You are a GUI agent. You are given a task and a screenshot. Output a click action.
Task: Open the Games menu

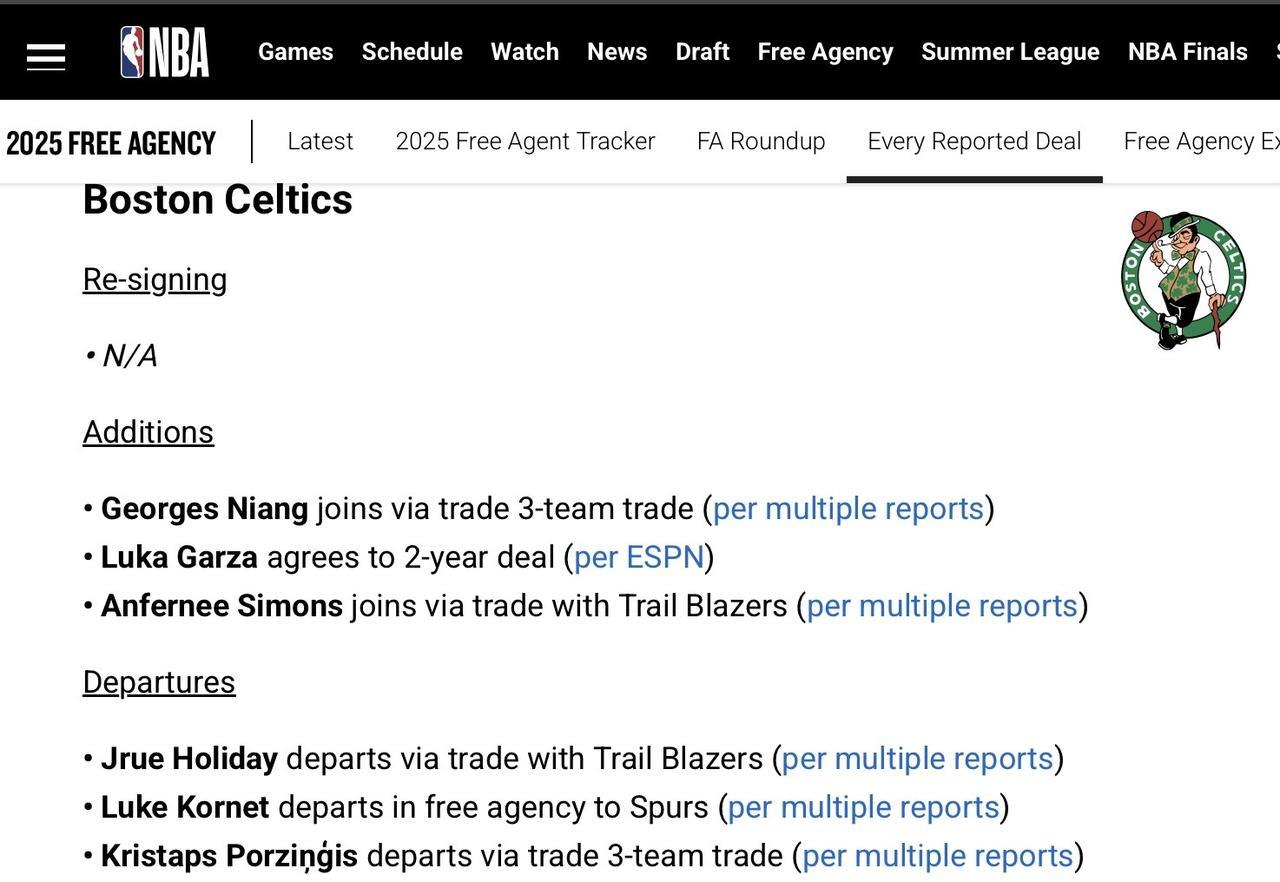pyautogui.click(x=296, y=52)
